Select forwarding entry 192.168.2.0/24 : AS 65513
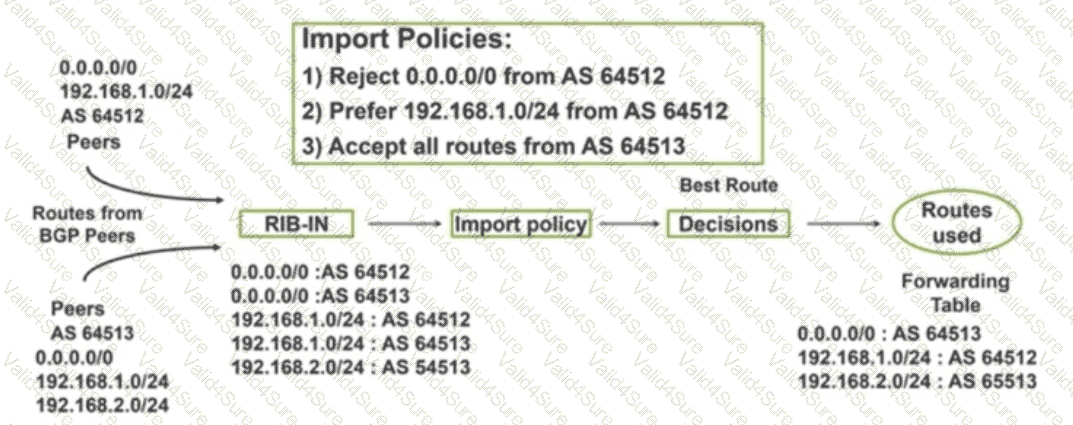The height and width of the screenshot is (425, 1073). pyautogui.click(x=918, y=382)
